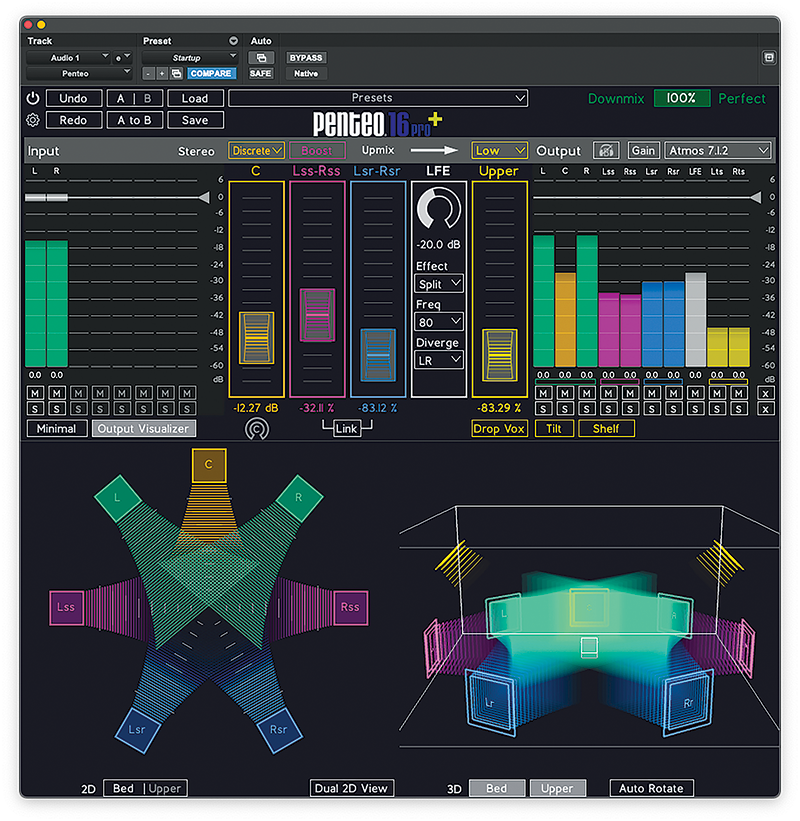Open the Presets dropdown
Viewport: 800px width, 821px height.
click(x=378, y=98)
